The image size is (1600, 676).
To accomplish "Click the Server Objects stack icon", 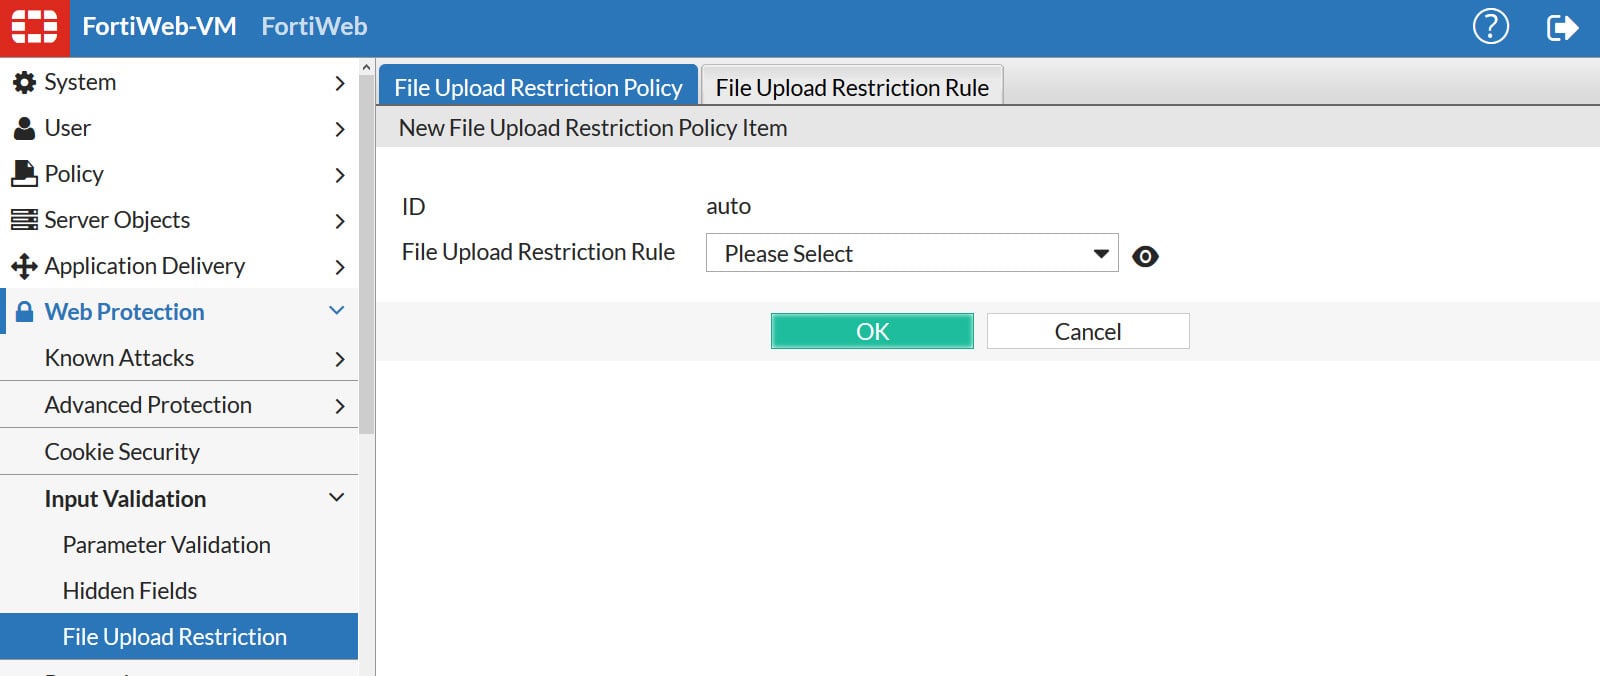I will point(24,220).
